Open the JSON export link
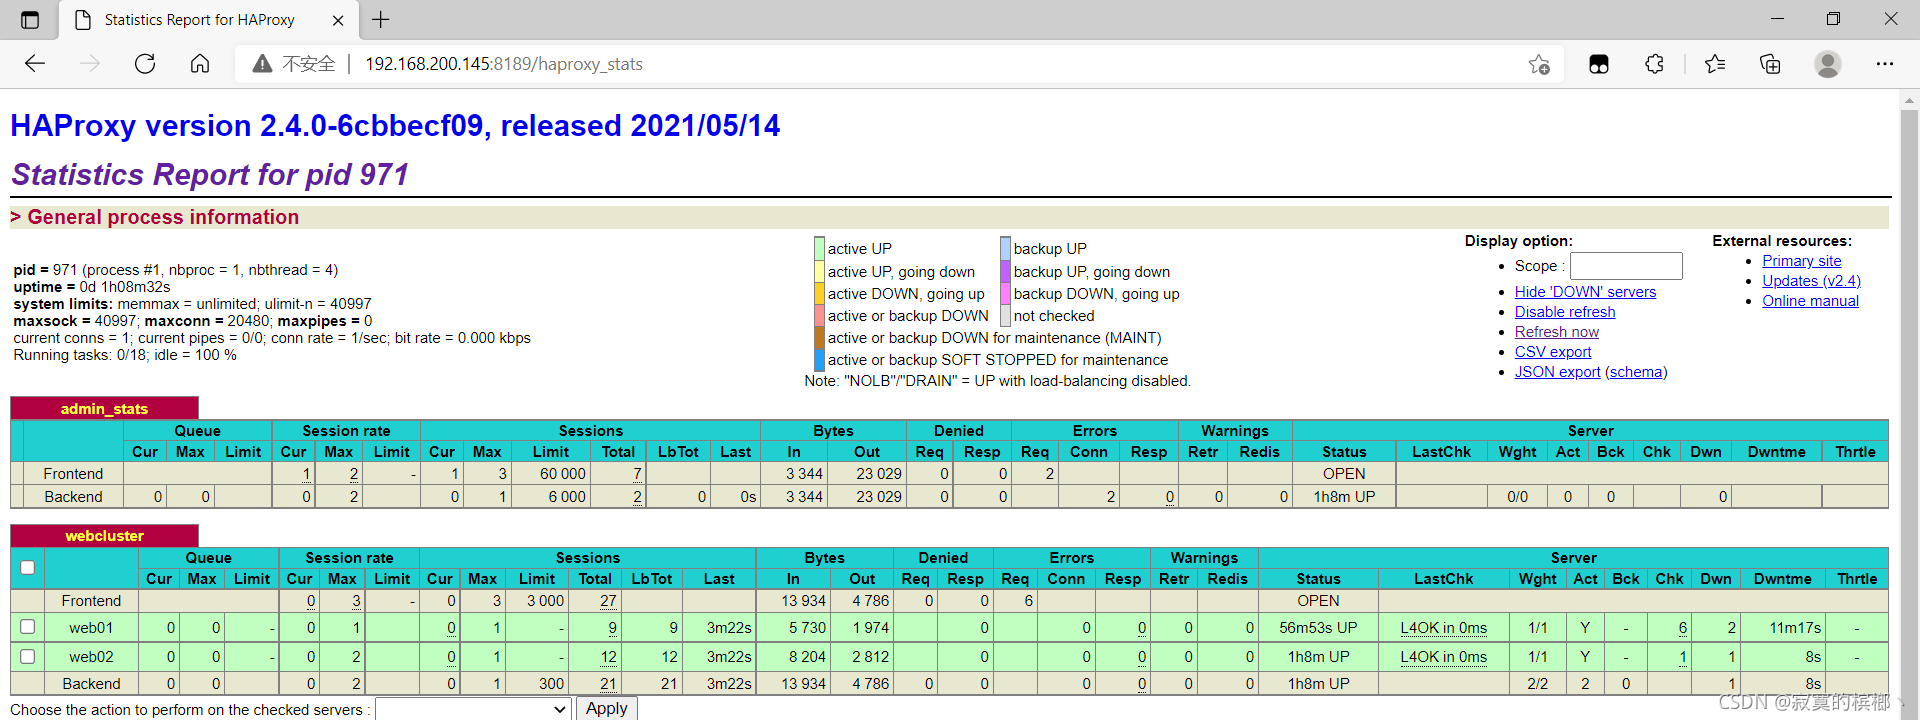Screen dimensions: 1920x720 [x=1557, y=372]
